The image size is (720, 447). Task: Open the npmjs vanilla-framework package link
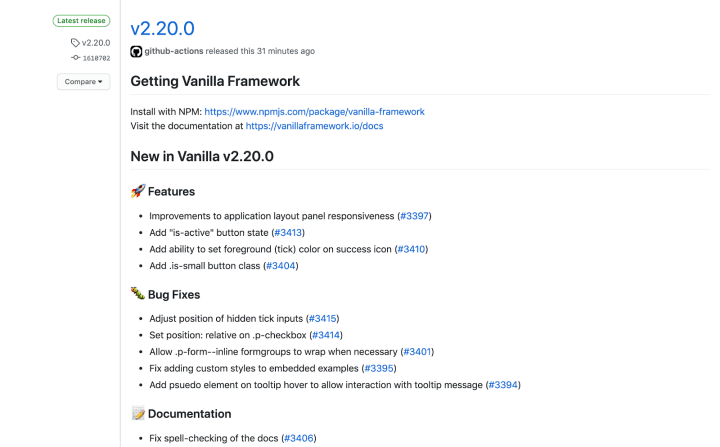pyautogui.click(x=315, y=112)
